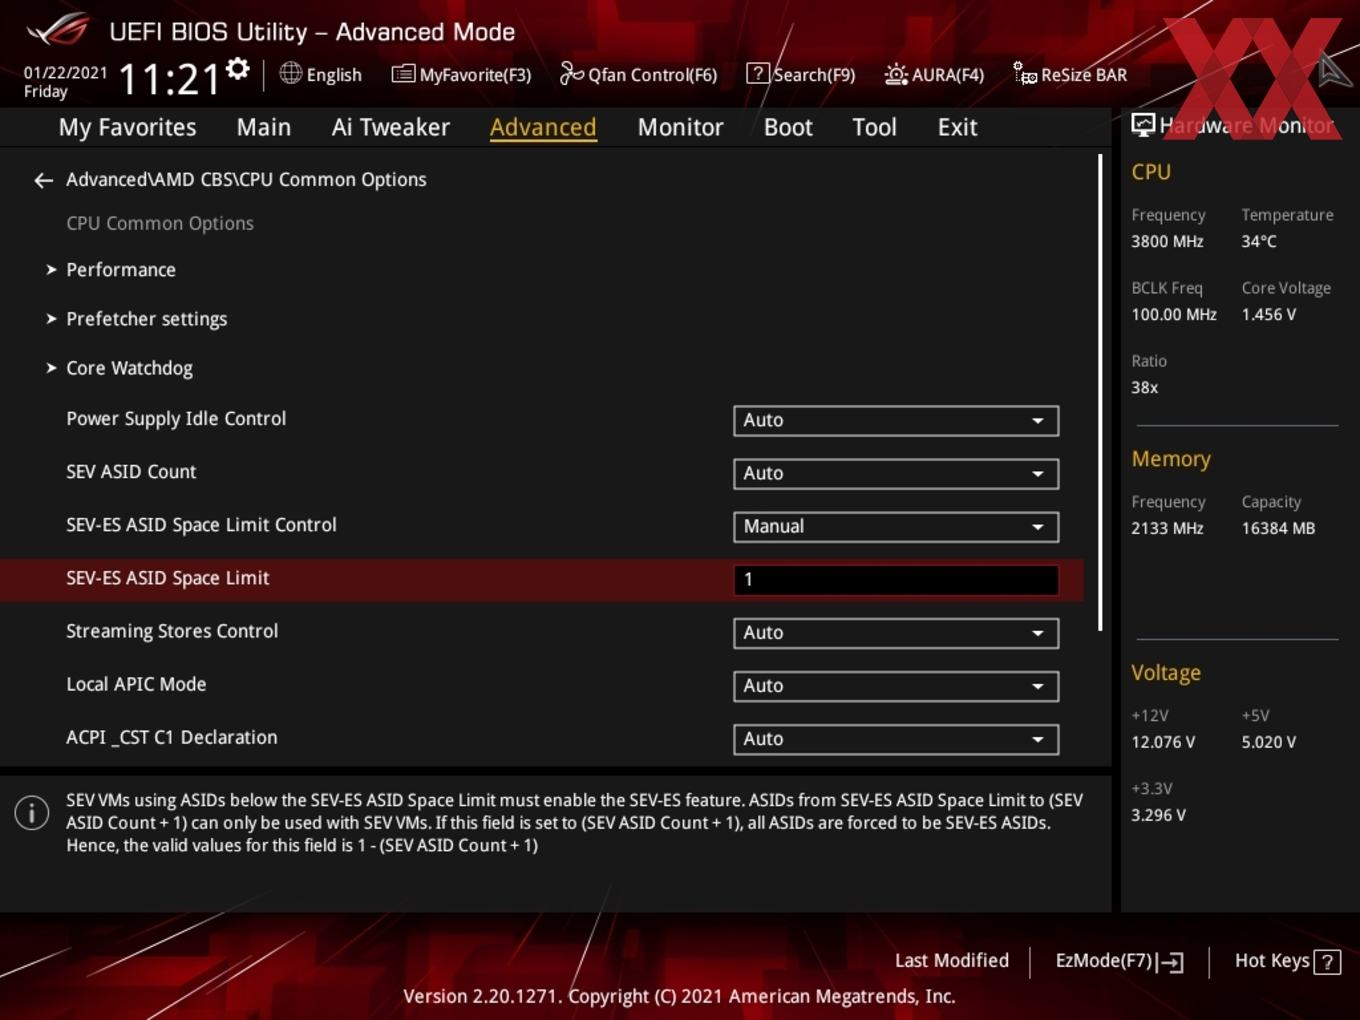
Task: Select ACPI _CST C1 Declaration label
Action: click(x=172, y=737)
